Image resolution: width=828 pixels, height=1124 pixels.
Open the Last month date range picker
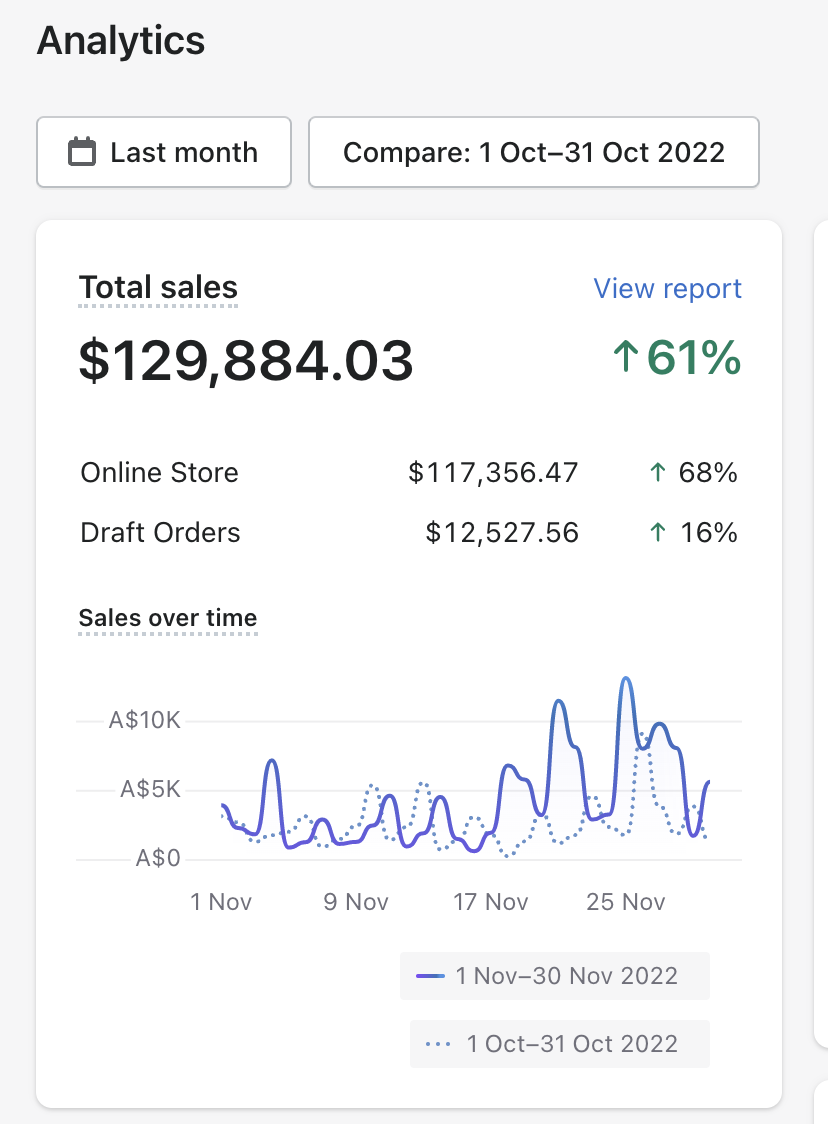pyautogui.click(x=164, y=152)
